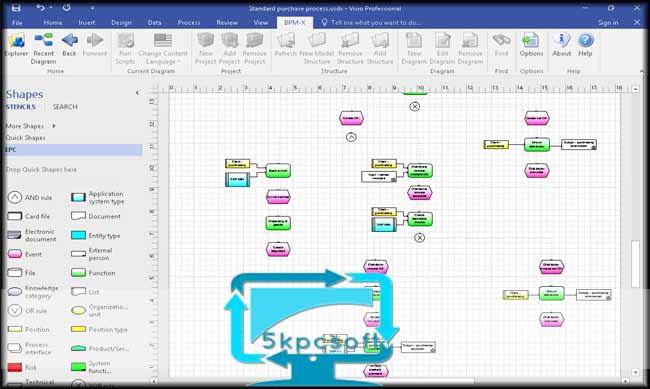The width and height of the screenshot is (650, 389).
Task: Select the AND rule shape
Action: point(30,197)
